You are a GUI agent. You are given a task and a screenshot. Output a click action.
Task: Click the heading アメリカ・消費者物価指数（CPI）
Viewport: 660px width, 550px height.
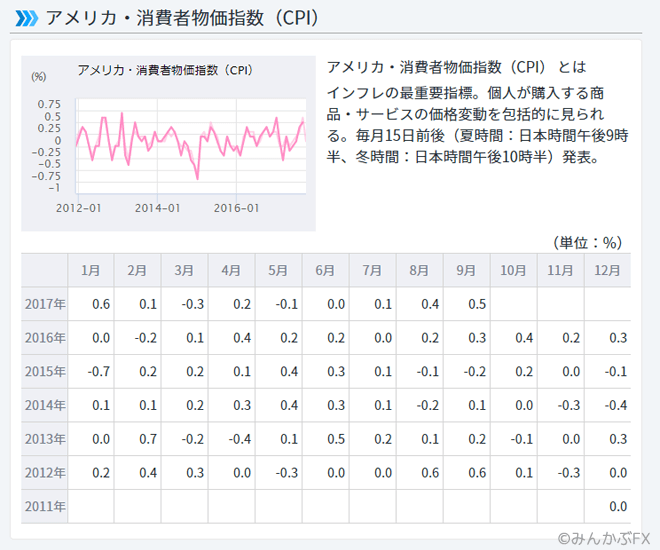click(x=182, y=18)
